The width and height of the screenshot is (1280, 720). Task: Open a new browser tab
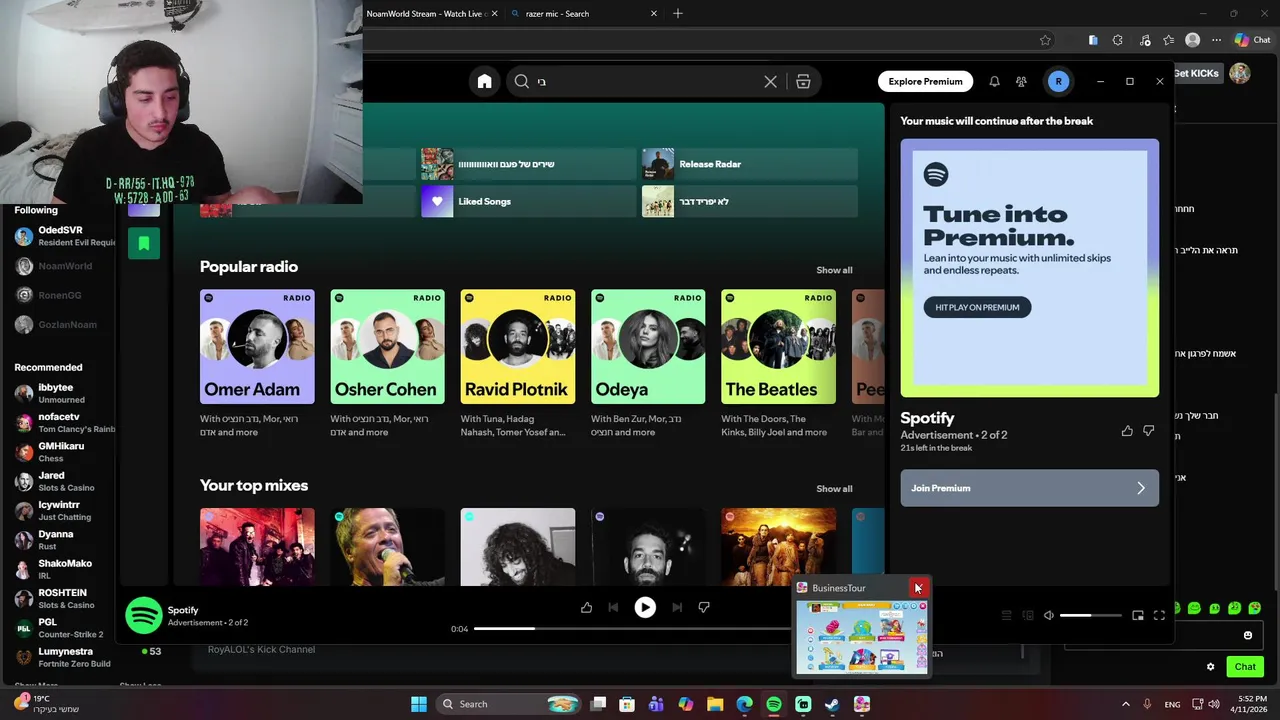point(678,13)
